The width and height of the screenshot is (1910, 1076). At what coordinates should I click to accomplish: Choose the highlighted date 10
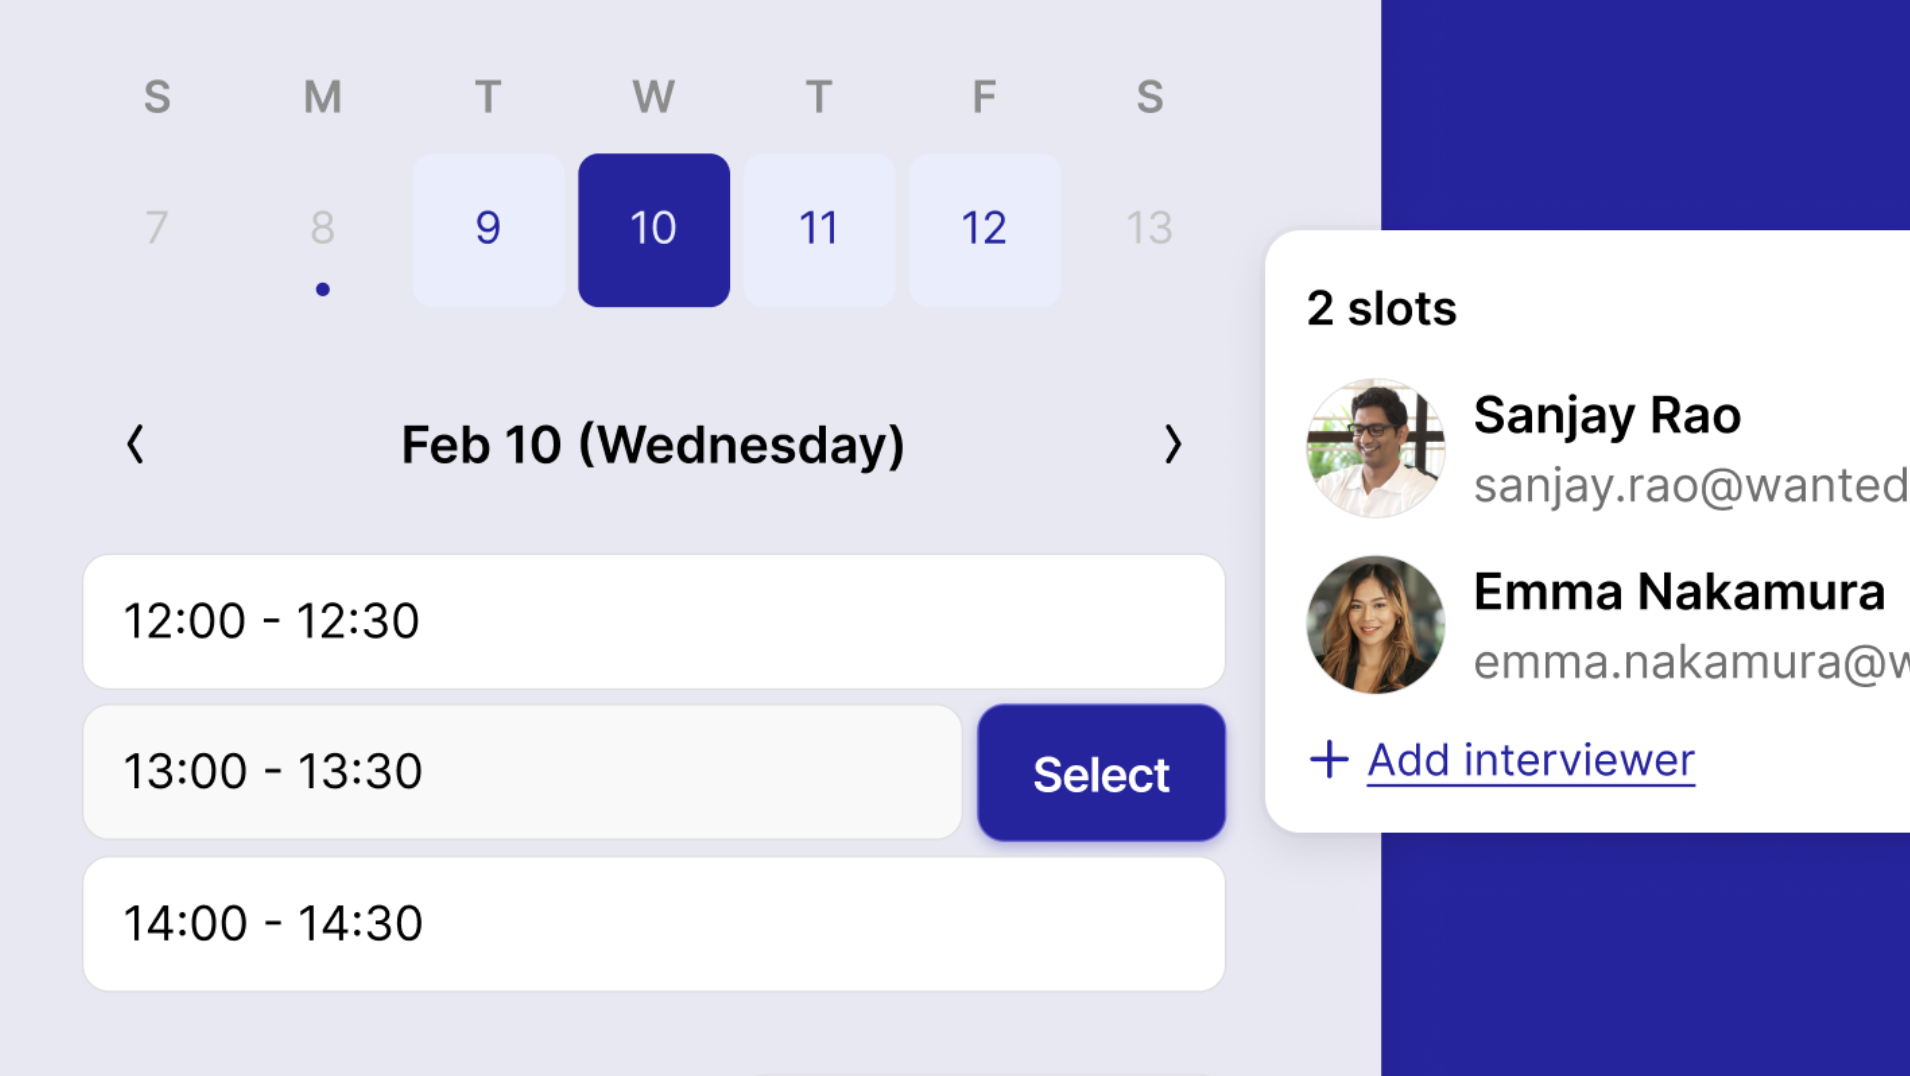[x=654, y=229]
